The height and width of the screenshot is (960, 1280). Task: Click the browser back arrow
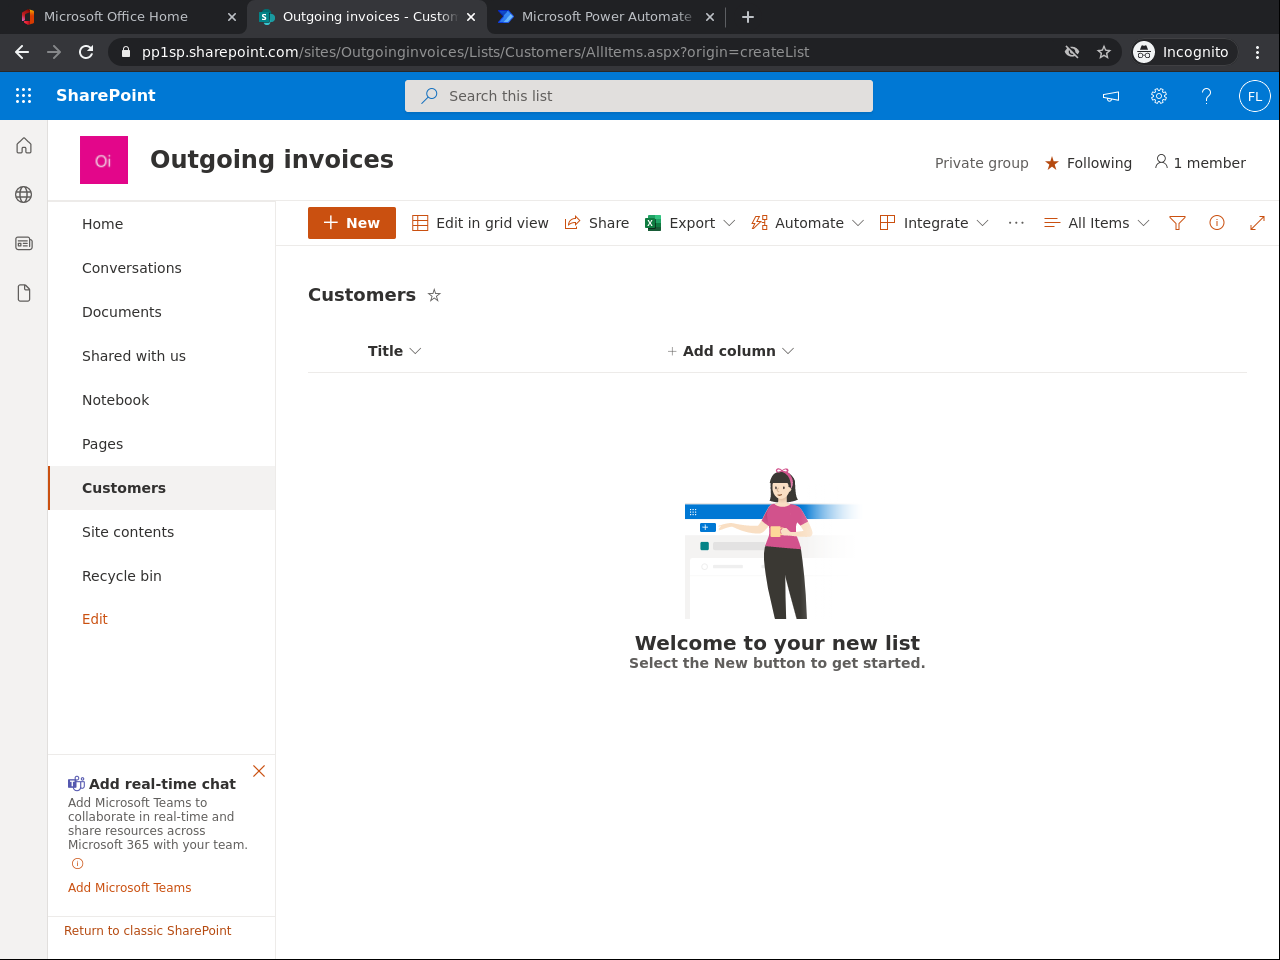click(22, 52)
